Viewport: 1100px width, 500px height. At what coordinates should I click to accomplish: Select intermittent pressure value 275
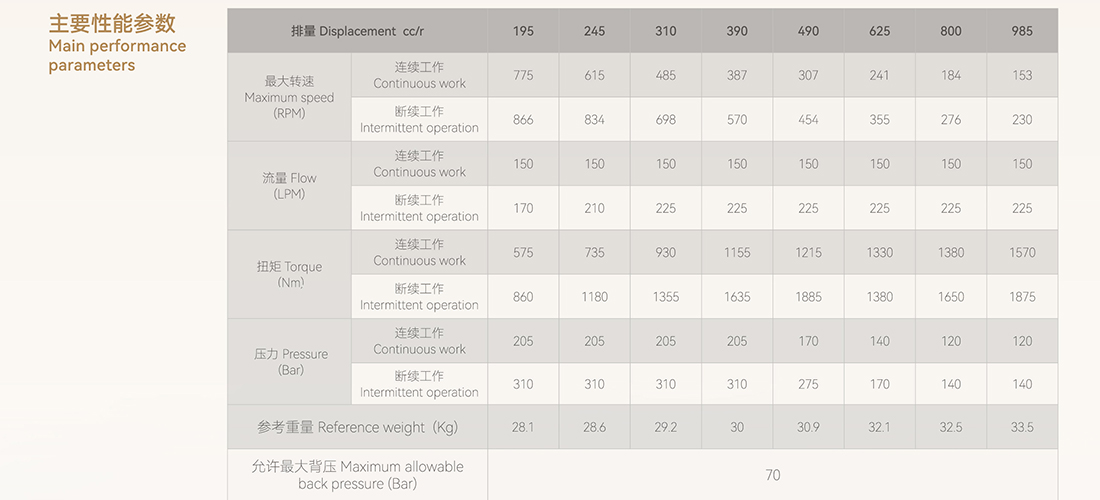pyautogui.click(x=808, y=384)
